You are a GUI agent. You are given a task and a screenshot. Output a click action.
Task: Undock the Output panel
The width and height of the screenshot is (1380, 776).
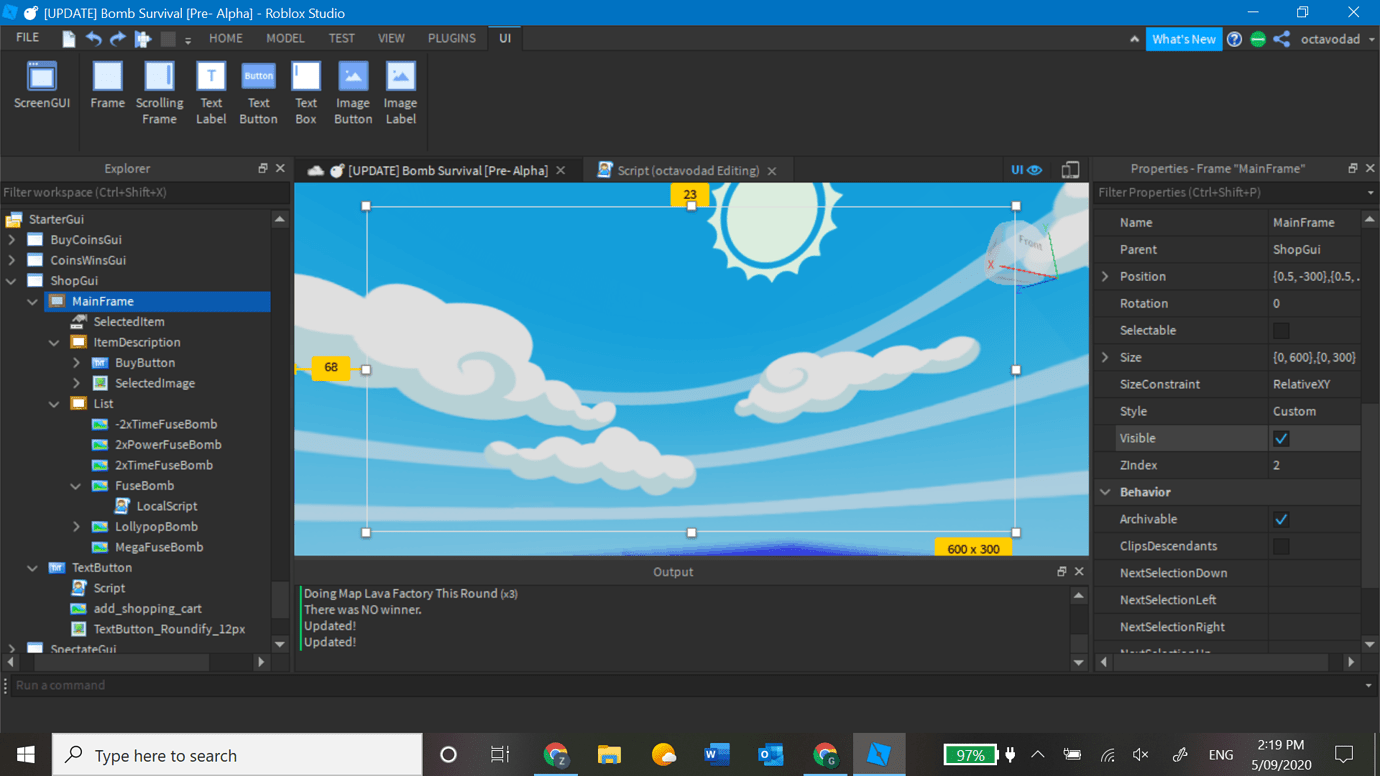click(x=1061, y=572)
